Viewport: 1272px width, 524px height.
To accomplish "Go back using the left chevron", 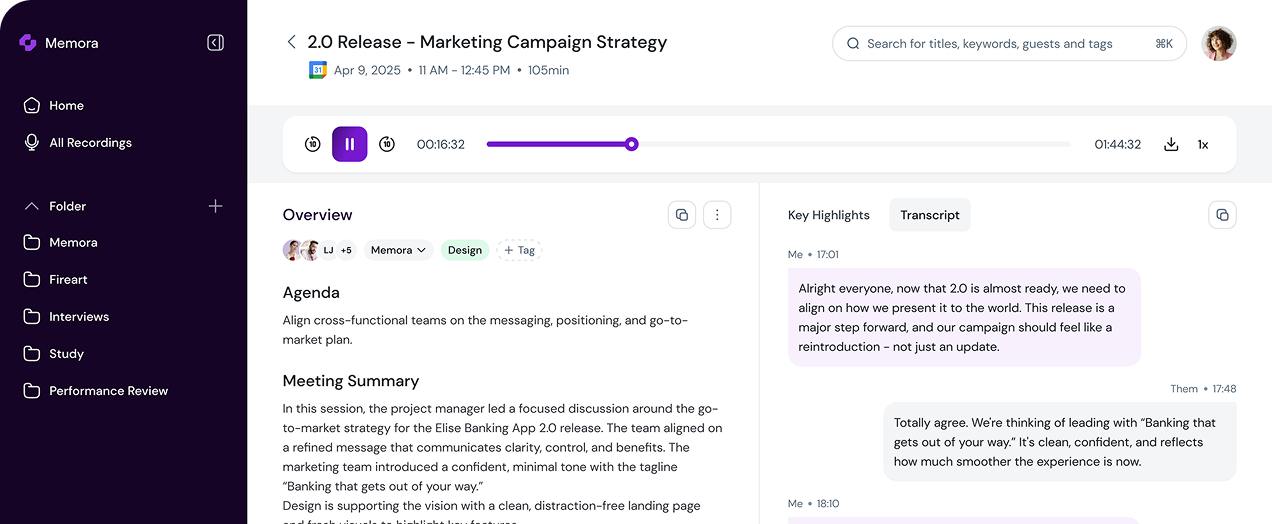I will pyautogui.click(x=292, y=42).
